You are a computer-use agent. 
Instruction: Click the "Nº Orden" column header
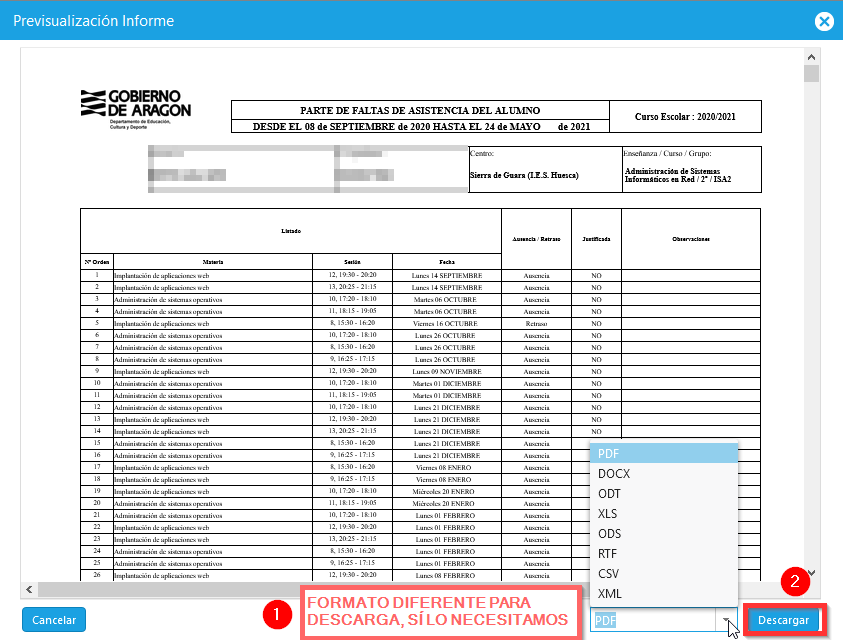[x=97, y=262]
